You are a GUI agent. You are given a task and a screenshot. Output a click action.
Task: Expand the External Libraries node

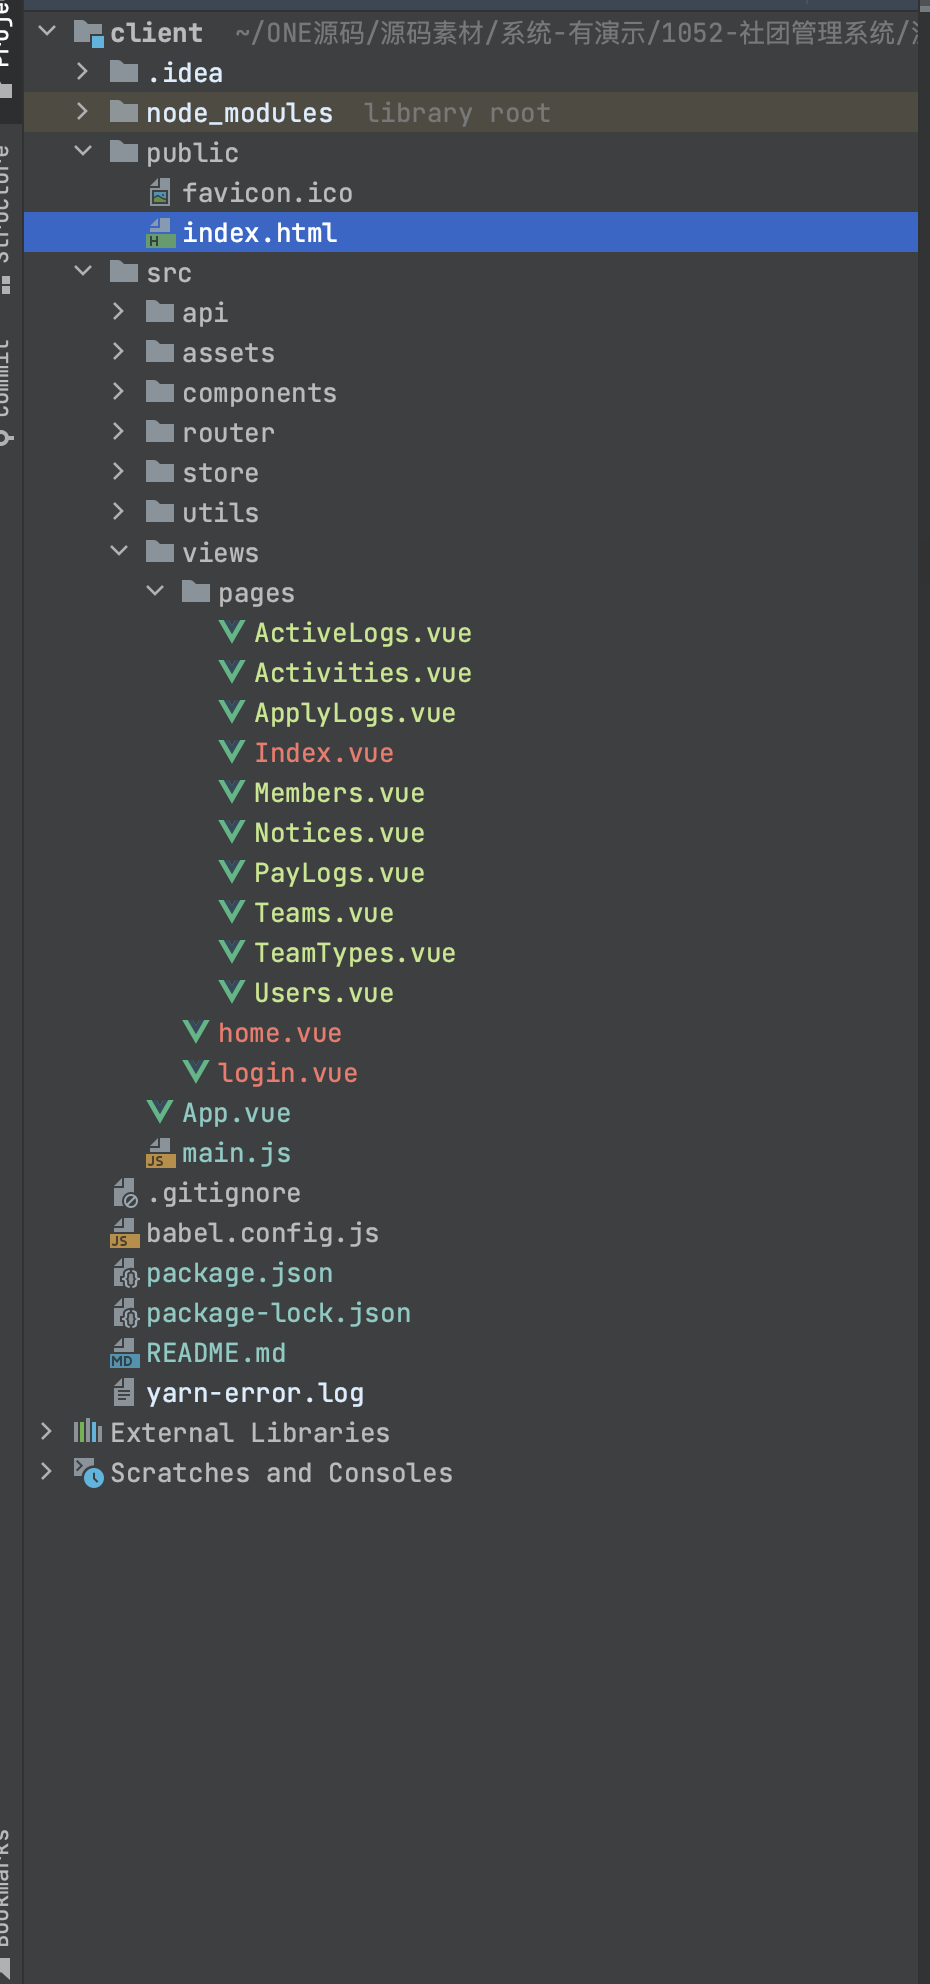point(47,1432)
